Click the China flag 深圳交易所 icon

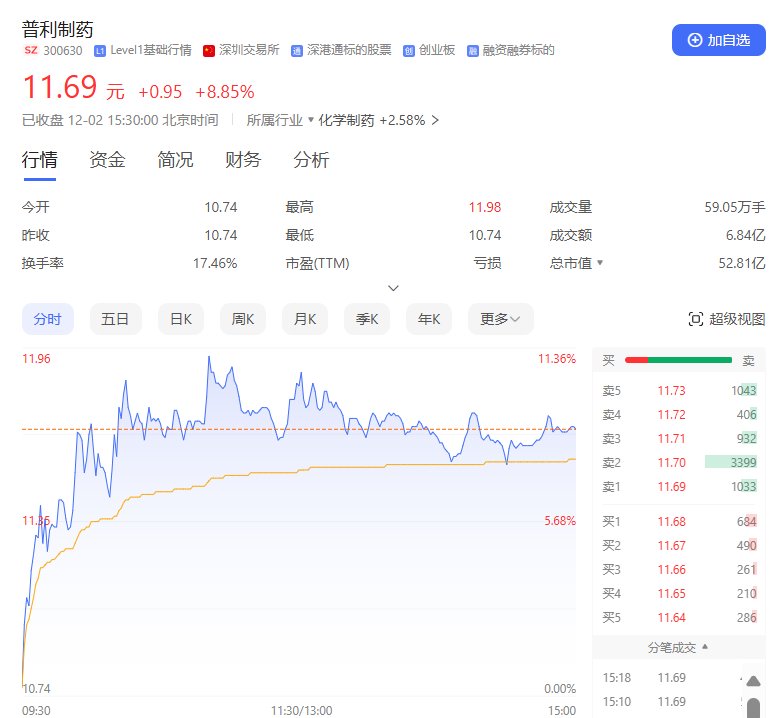[209, 51]
